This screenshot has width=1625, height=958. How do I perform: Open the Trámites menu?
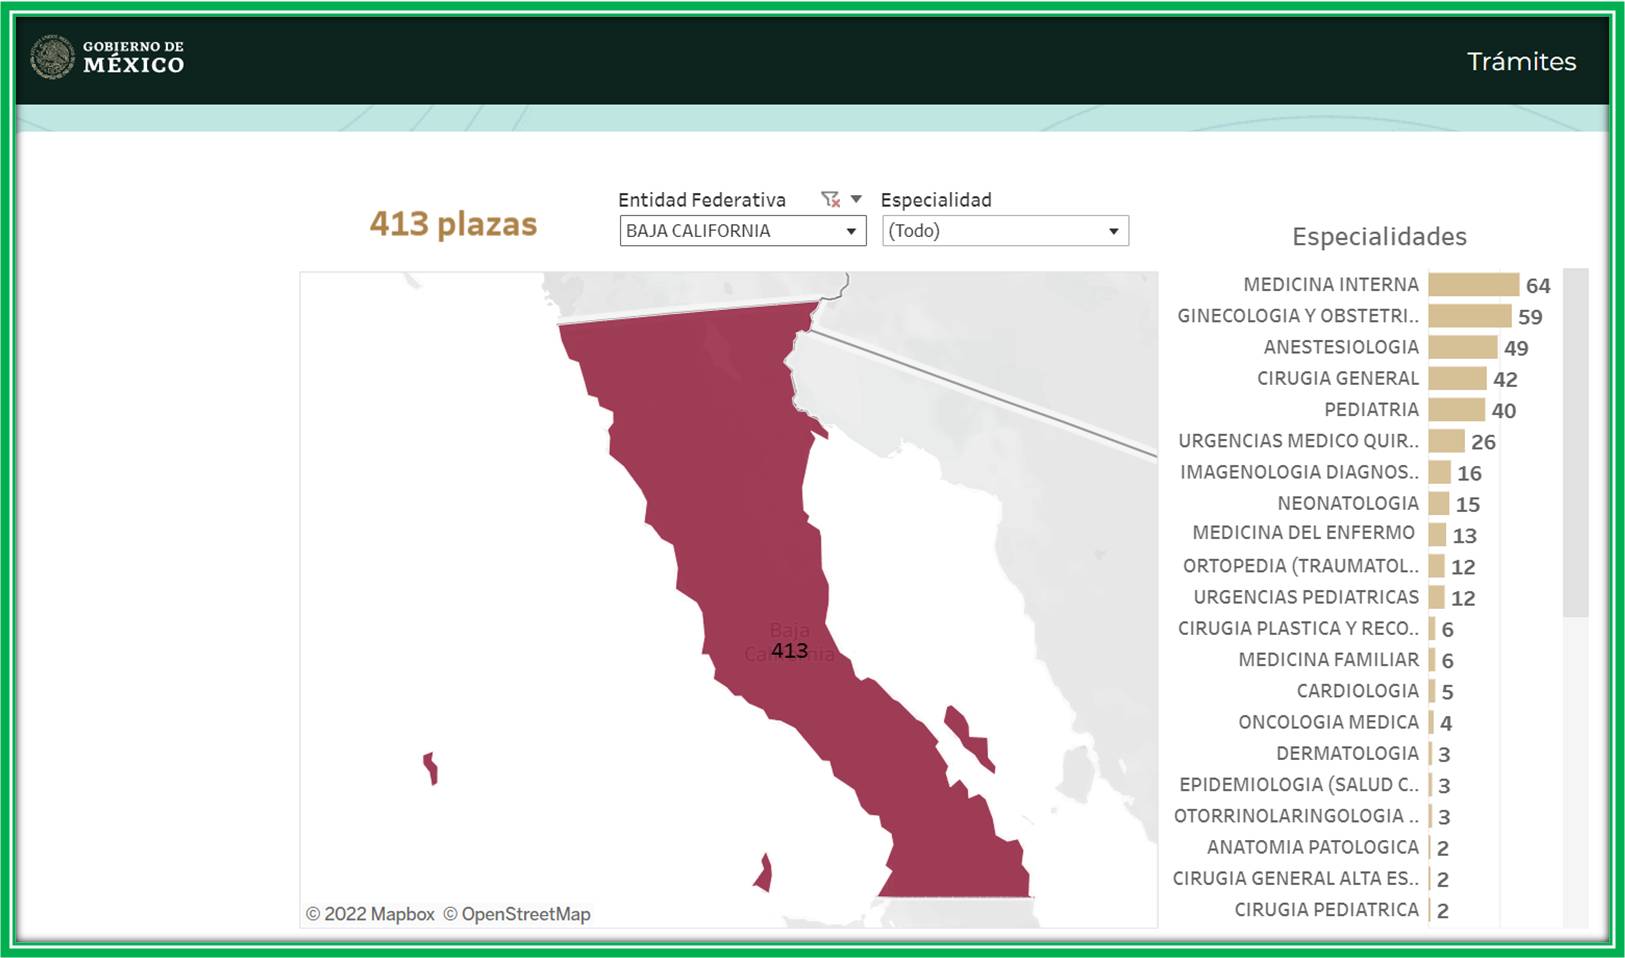[1520, 62]
